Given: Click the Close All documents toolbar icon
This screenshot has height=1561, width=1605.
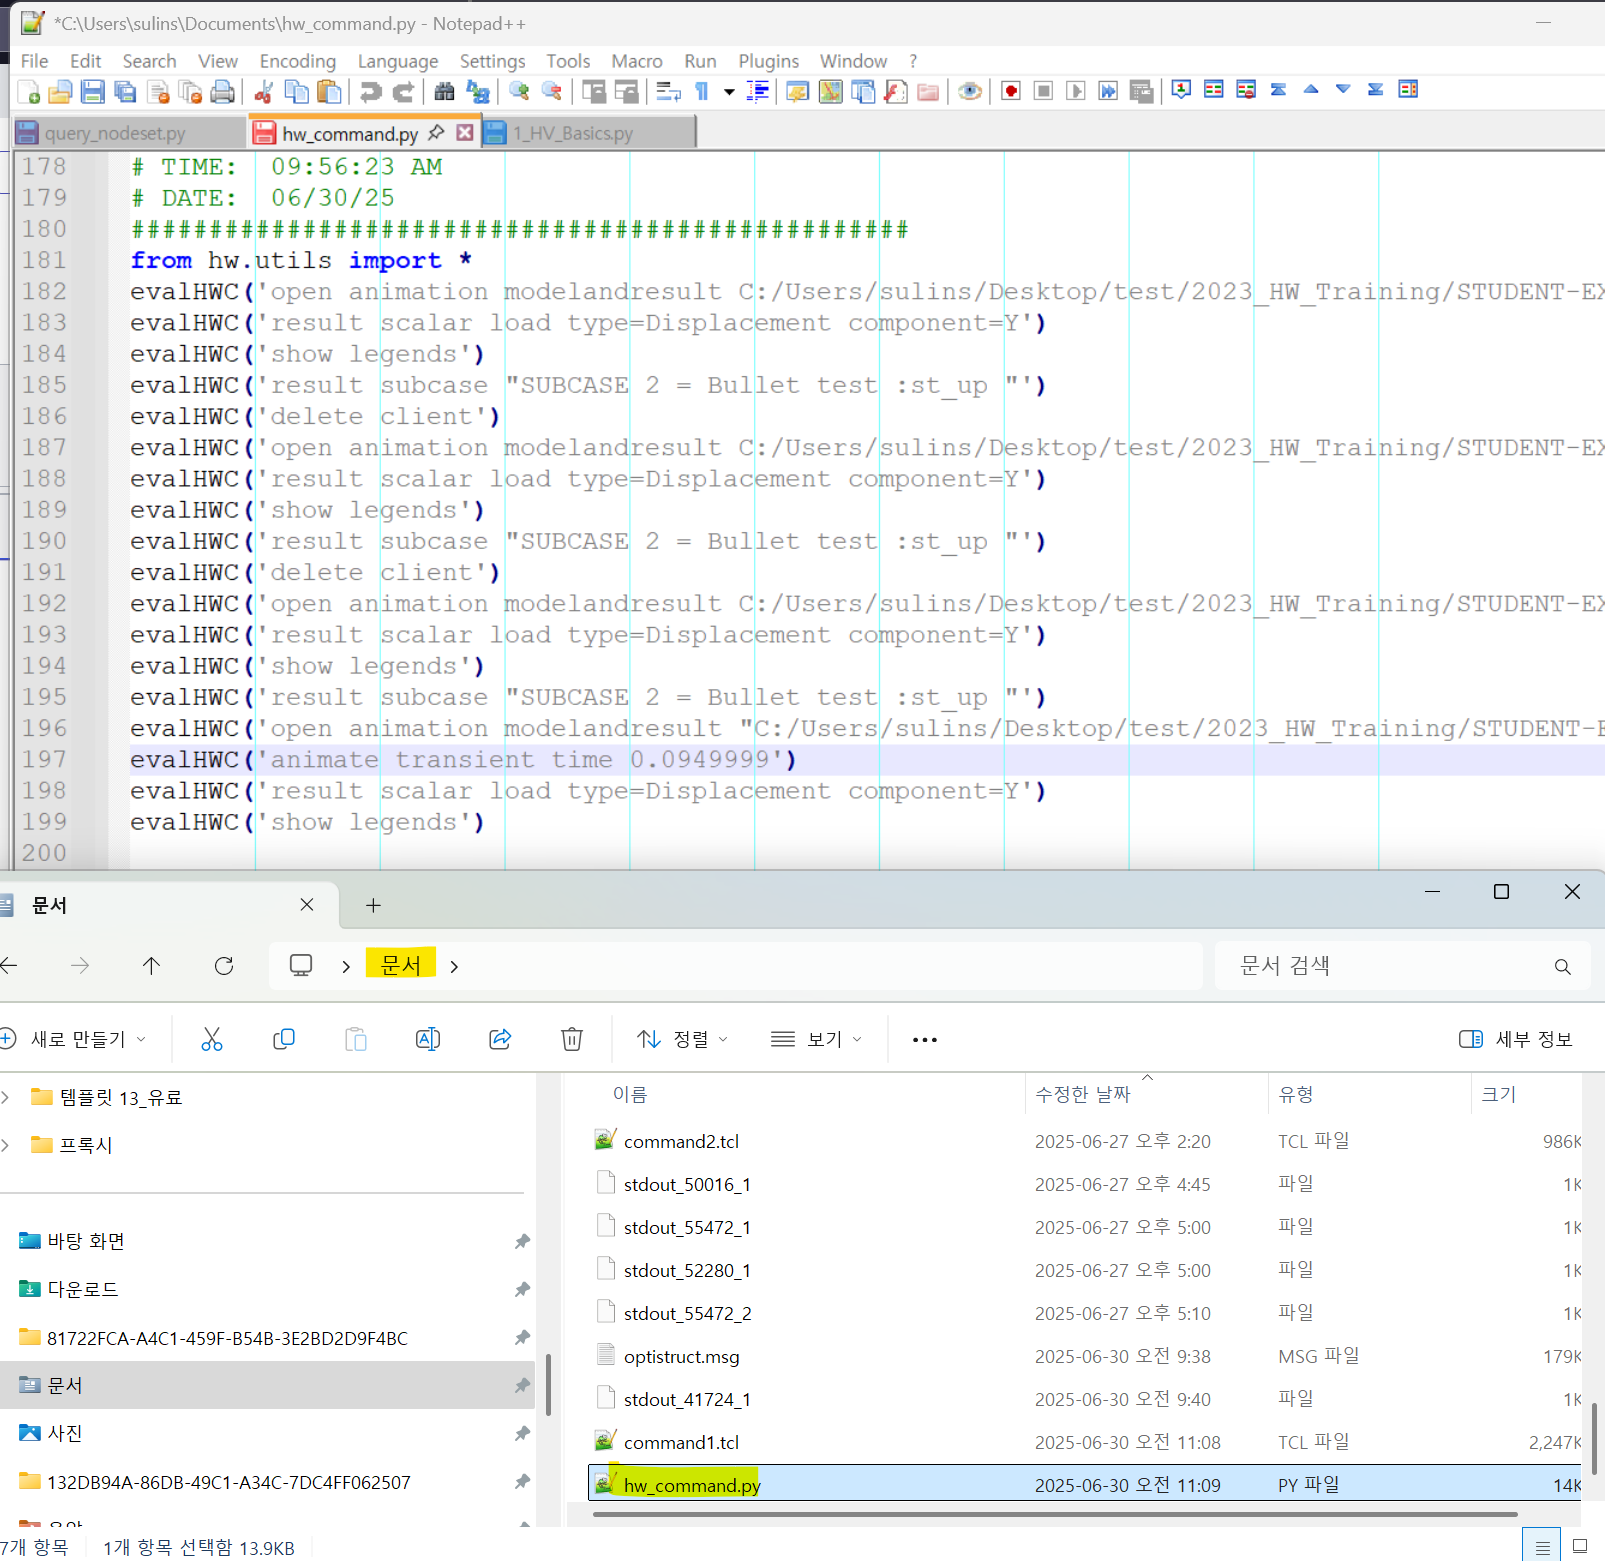Looking at the screenshot, I should click(x=190, y=92).
